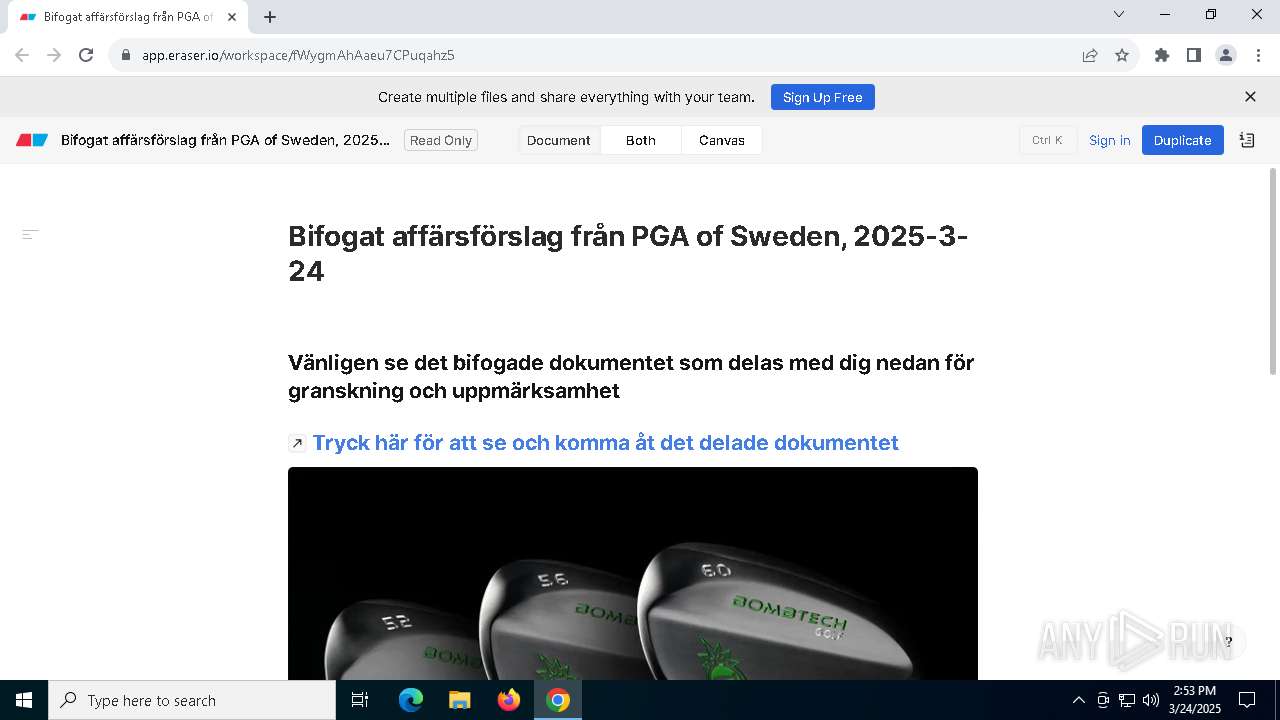Launch Firefox from taskbar
This screenshot has height=720, width=1280.
click(509, 700)
